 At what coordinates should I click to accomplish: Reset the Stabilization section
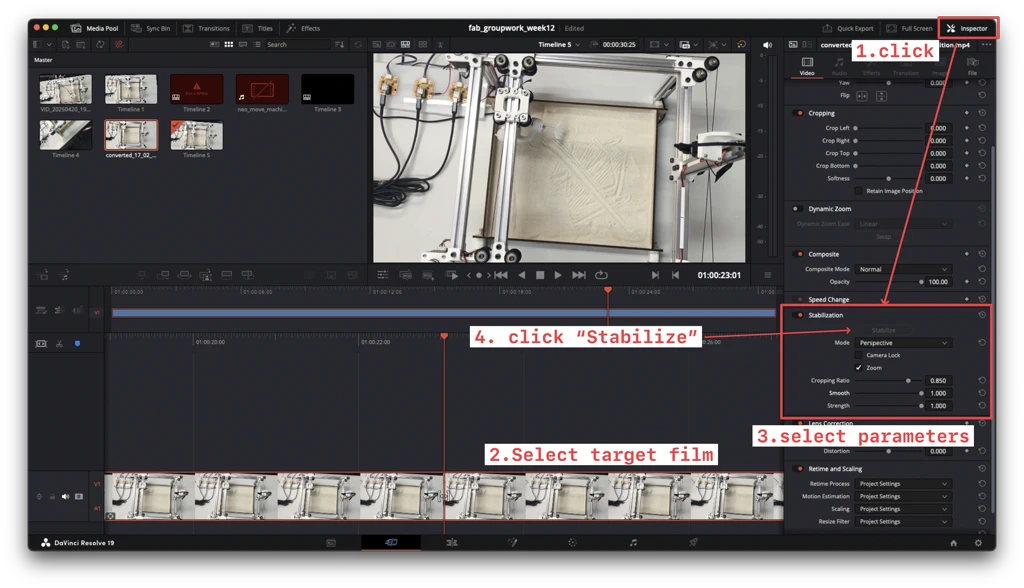tap(982, 315)
